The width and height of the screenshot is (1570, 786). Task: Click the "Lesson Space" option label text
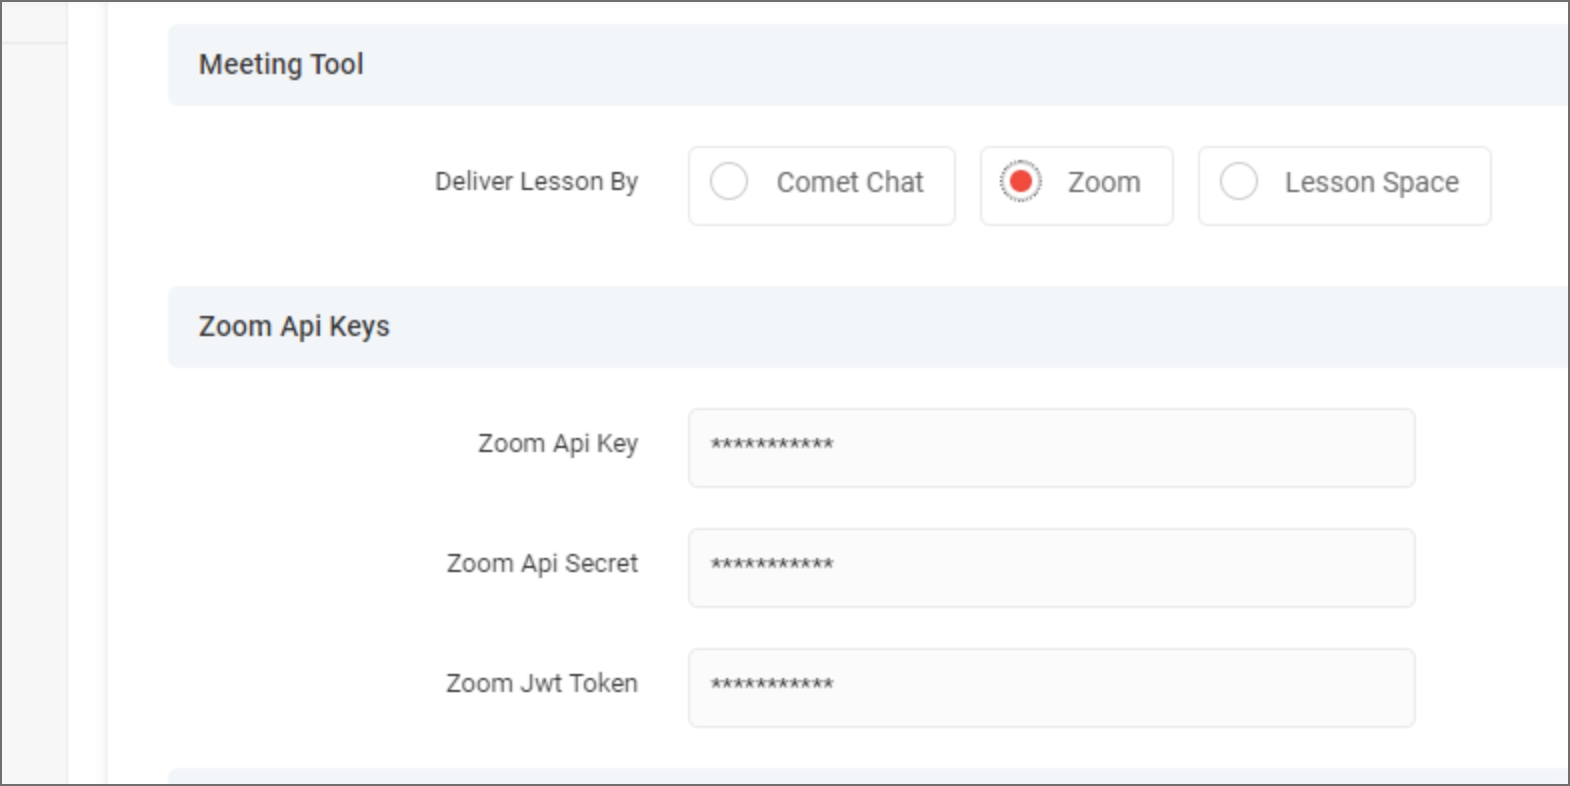coord(1371,183)
